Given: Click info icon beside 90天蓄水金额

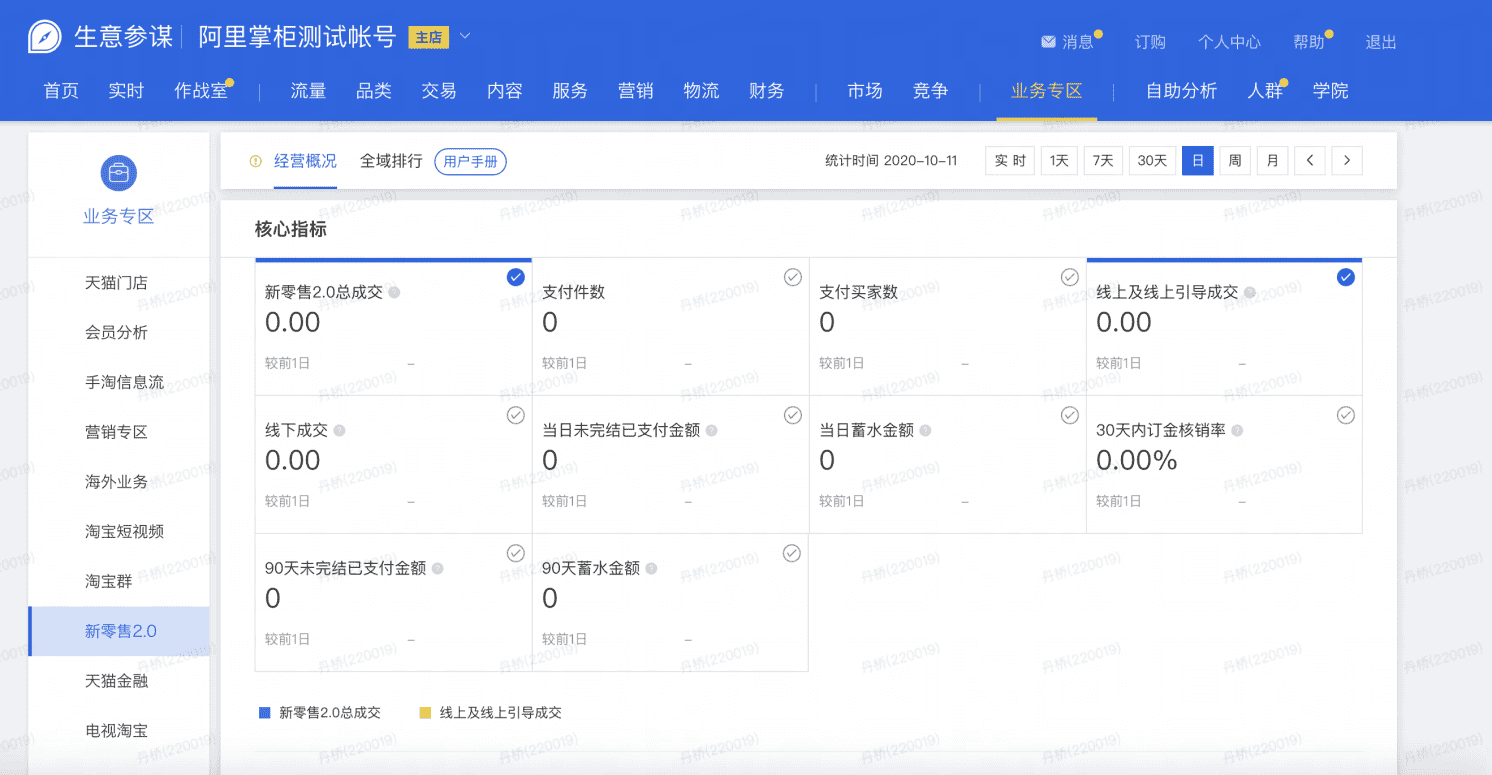Looking at the screenshot, I should coord(651,569).
